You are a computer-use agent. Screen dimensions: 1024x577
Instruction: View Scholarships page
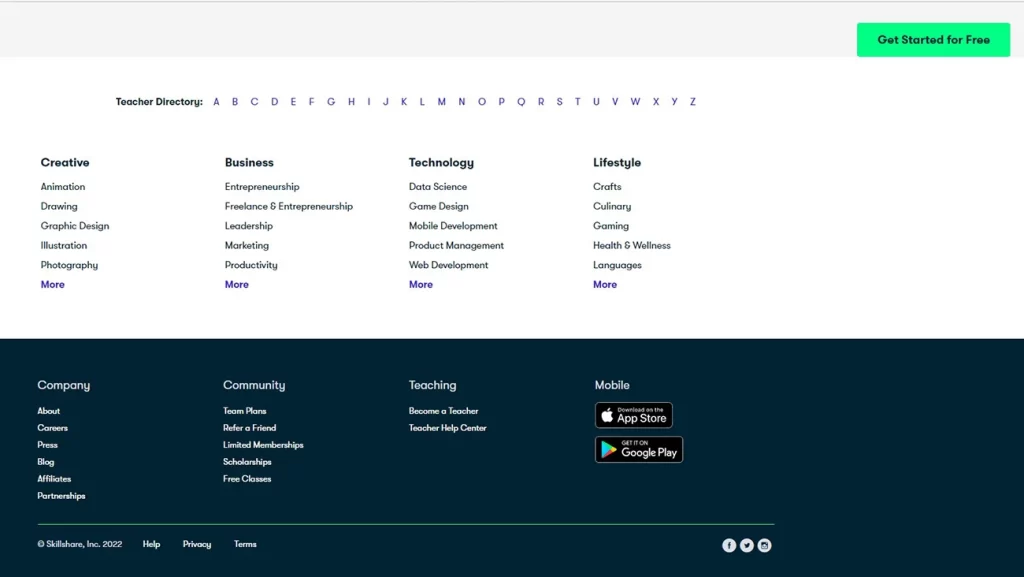247,462
